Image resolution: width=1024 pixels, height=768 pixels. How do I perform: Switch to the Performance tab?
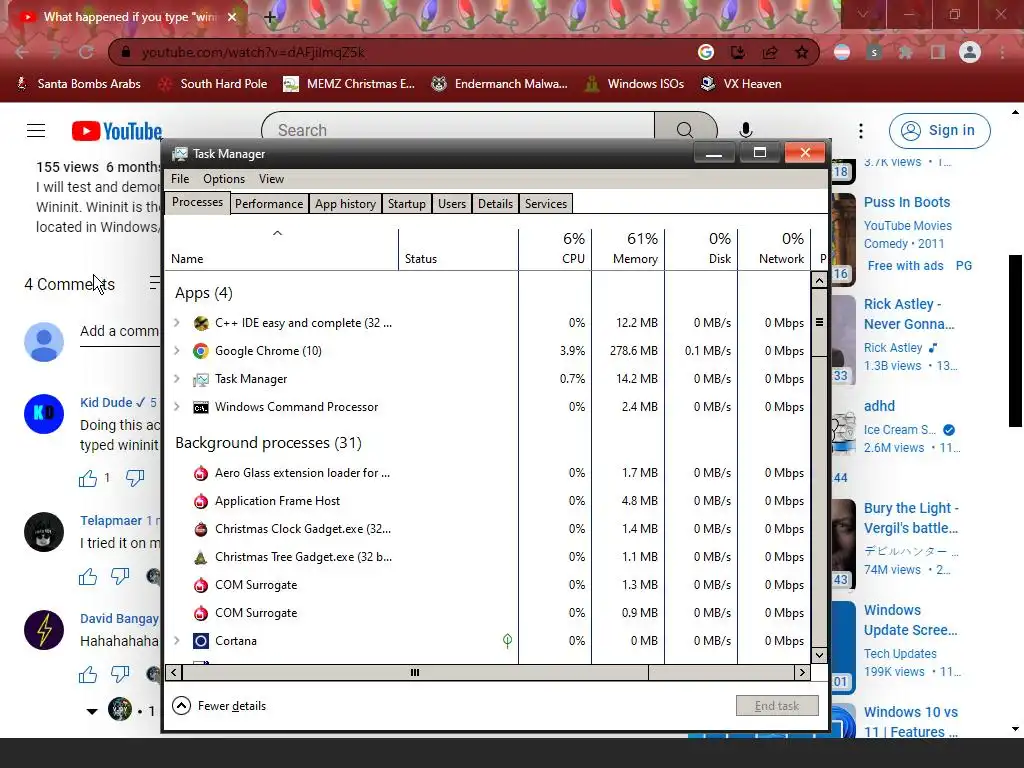click(x=268, y=204)
